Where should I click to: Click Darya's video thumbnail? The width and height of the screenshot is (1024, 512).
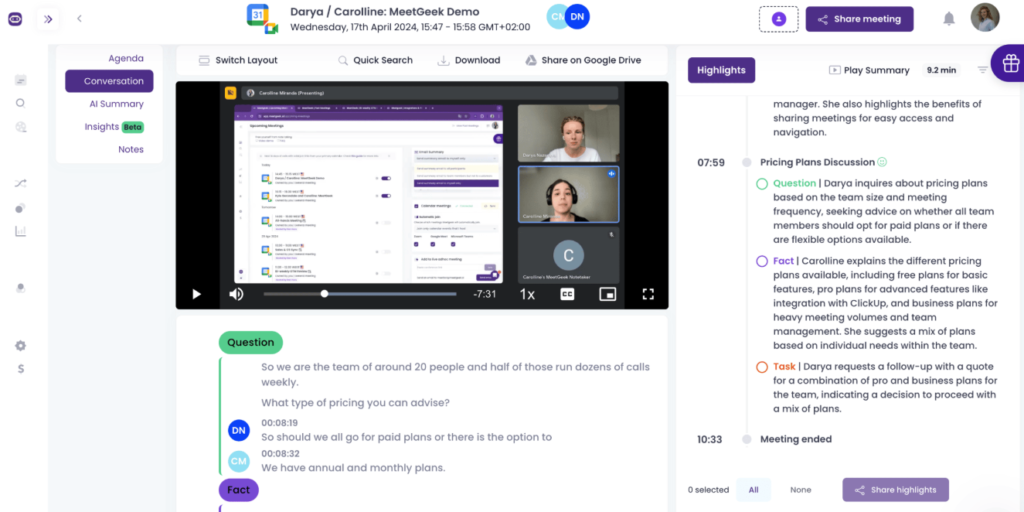pos(568,133)
